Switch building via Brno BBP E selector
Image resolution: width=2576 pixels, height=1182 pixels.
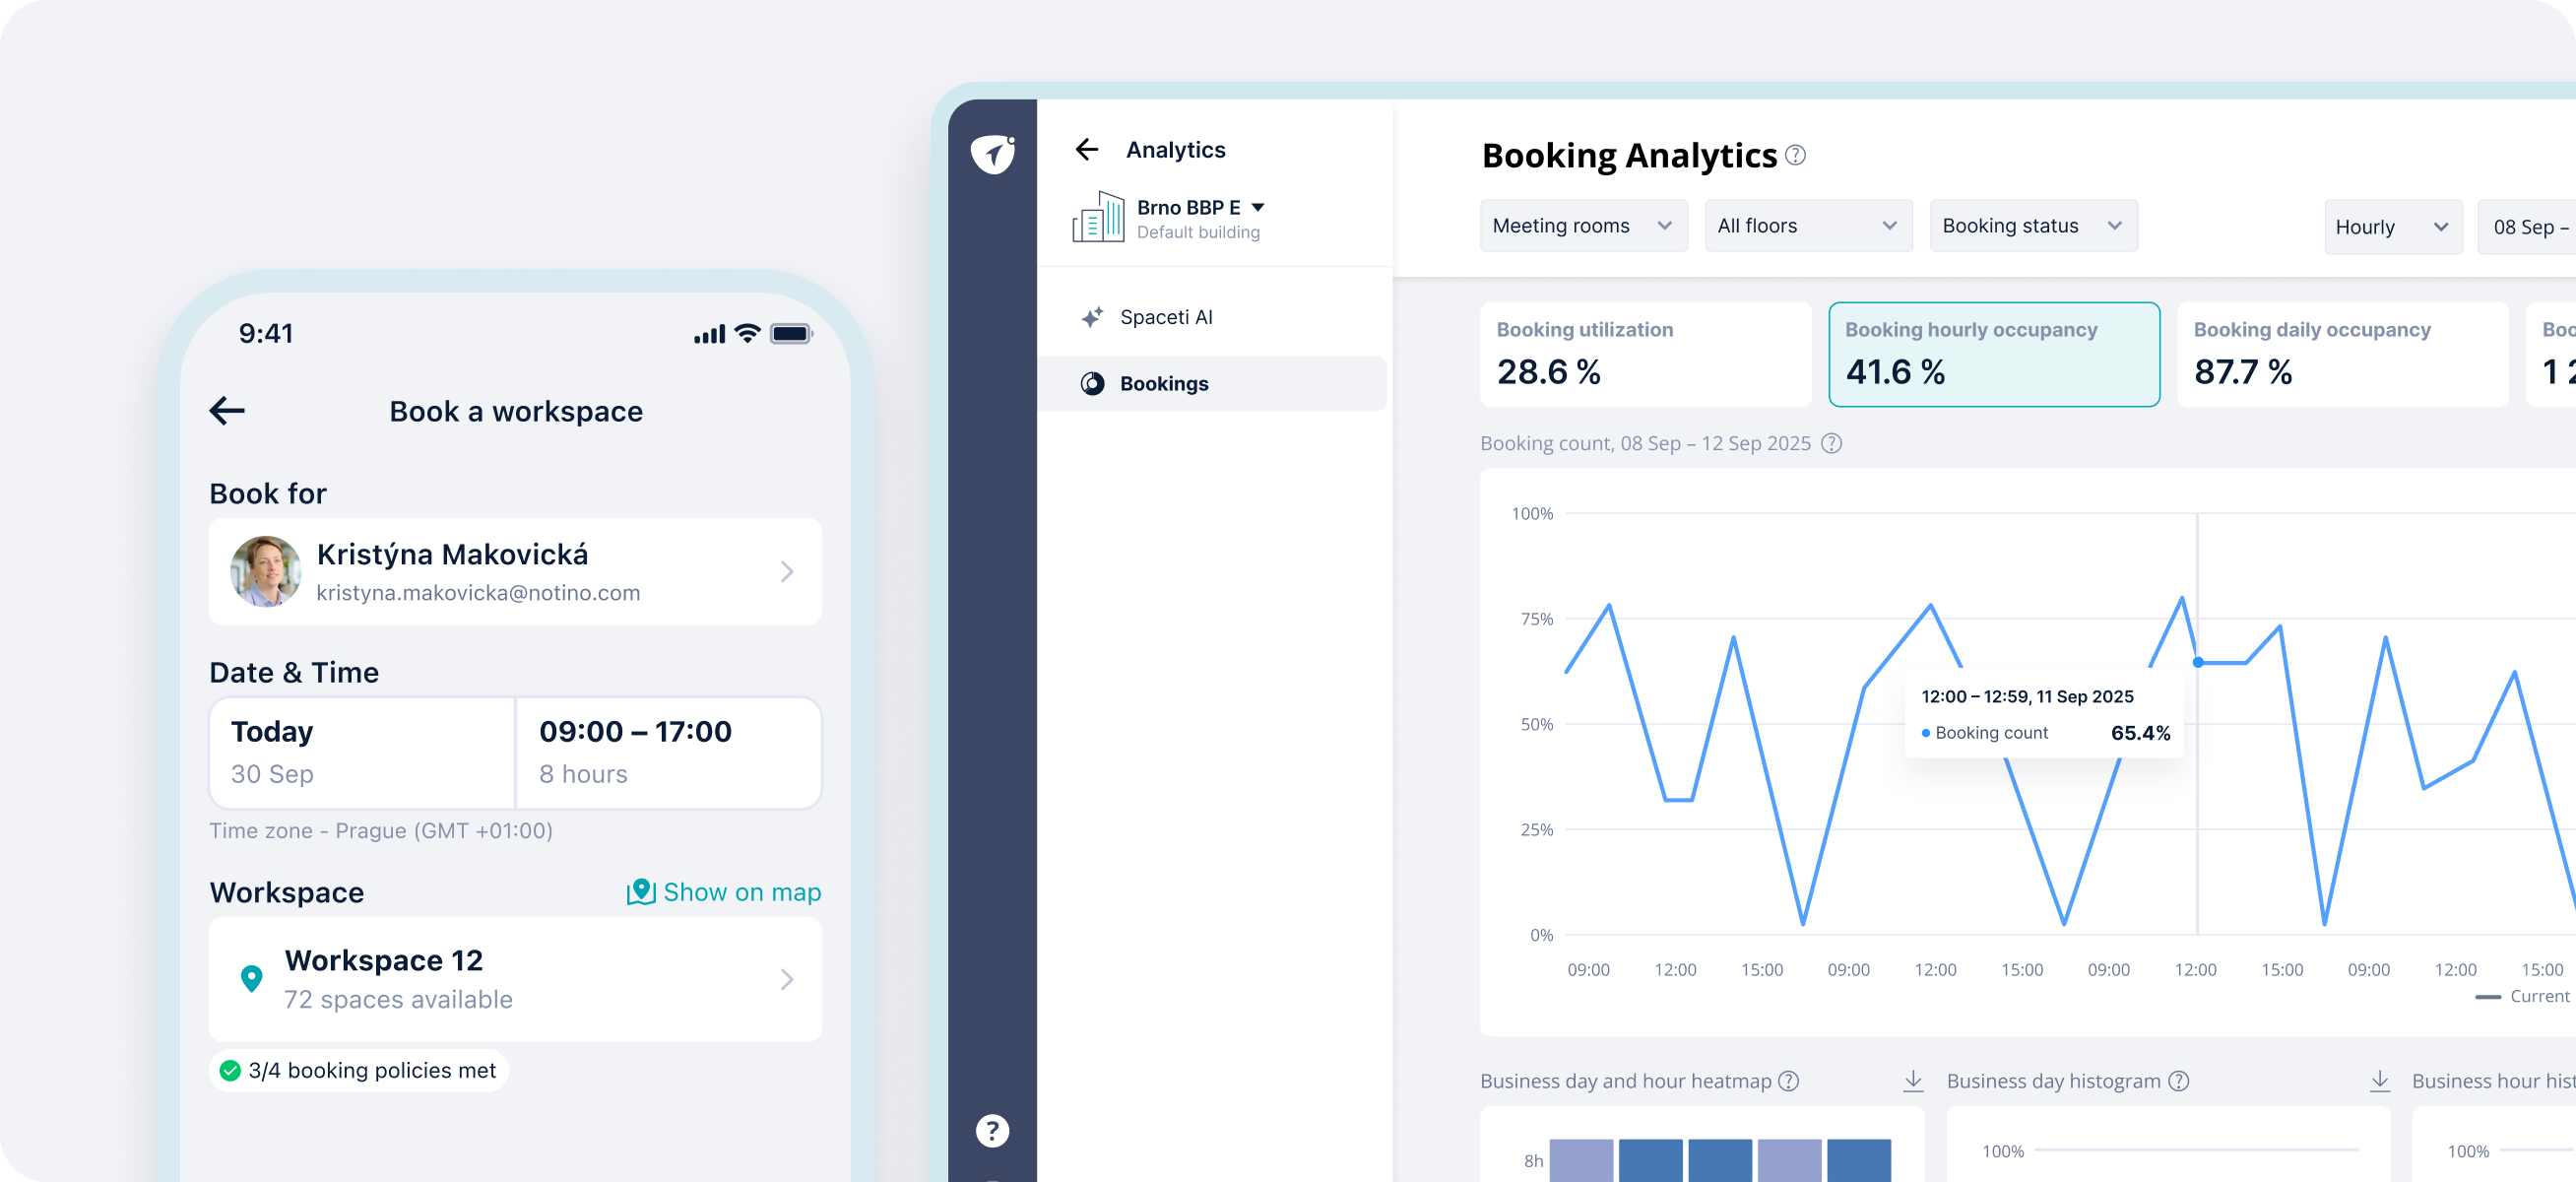click(x=1200, y=208)
